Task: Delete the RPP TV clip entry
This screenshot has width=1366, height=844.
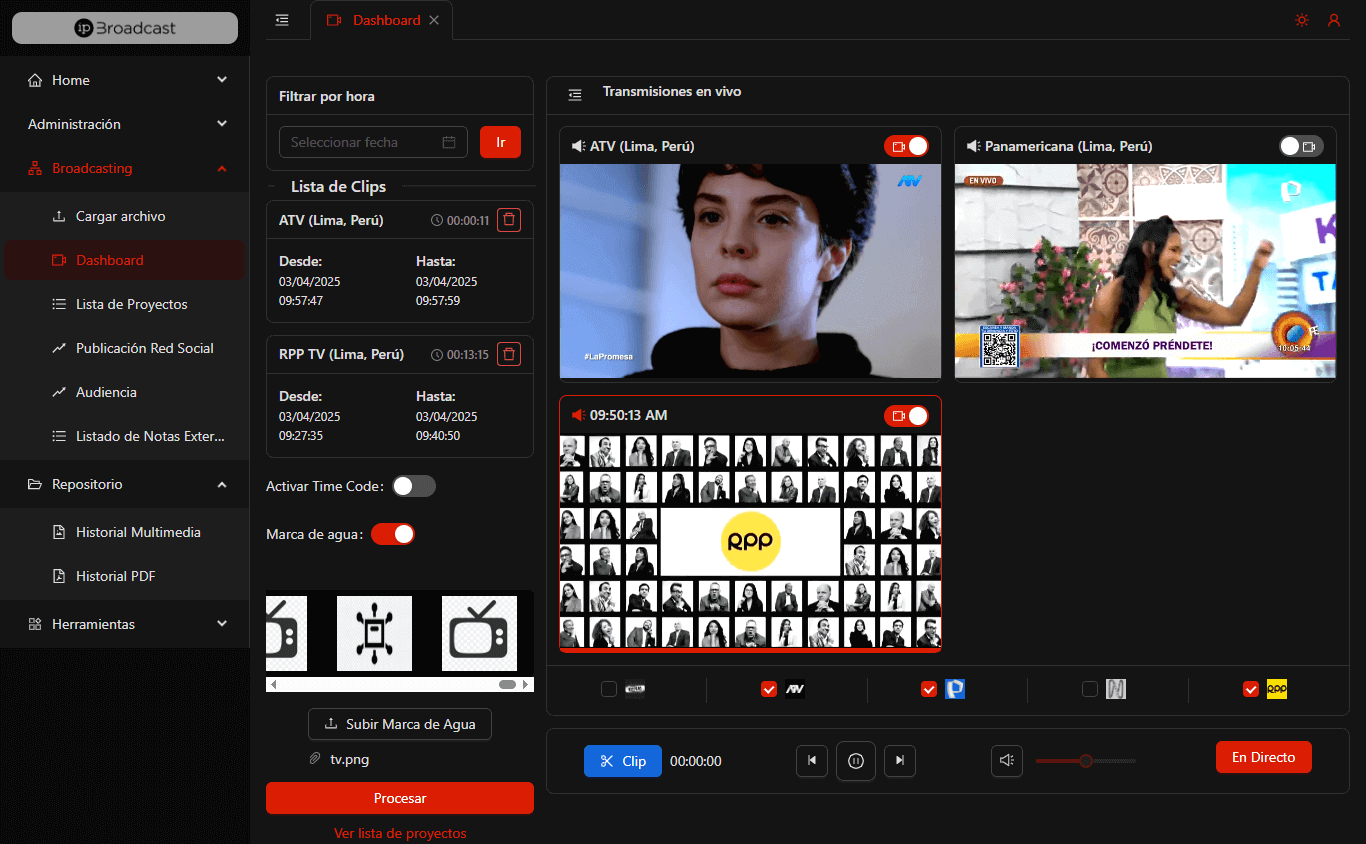Action: point(509,354)
